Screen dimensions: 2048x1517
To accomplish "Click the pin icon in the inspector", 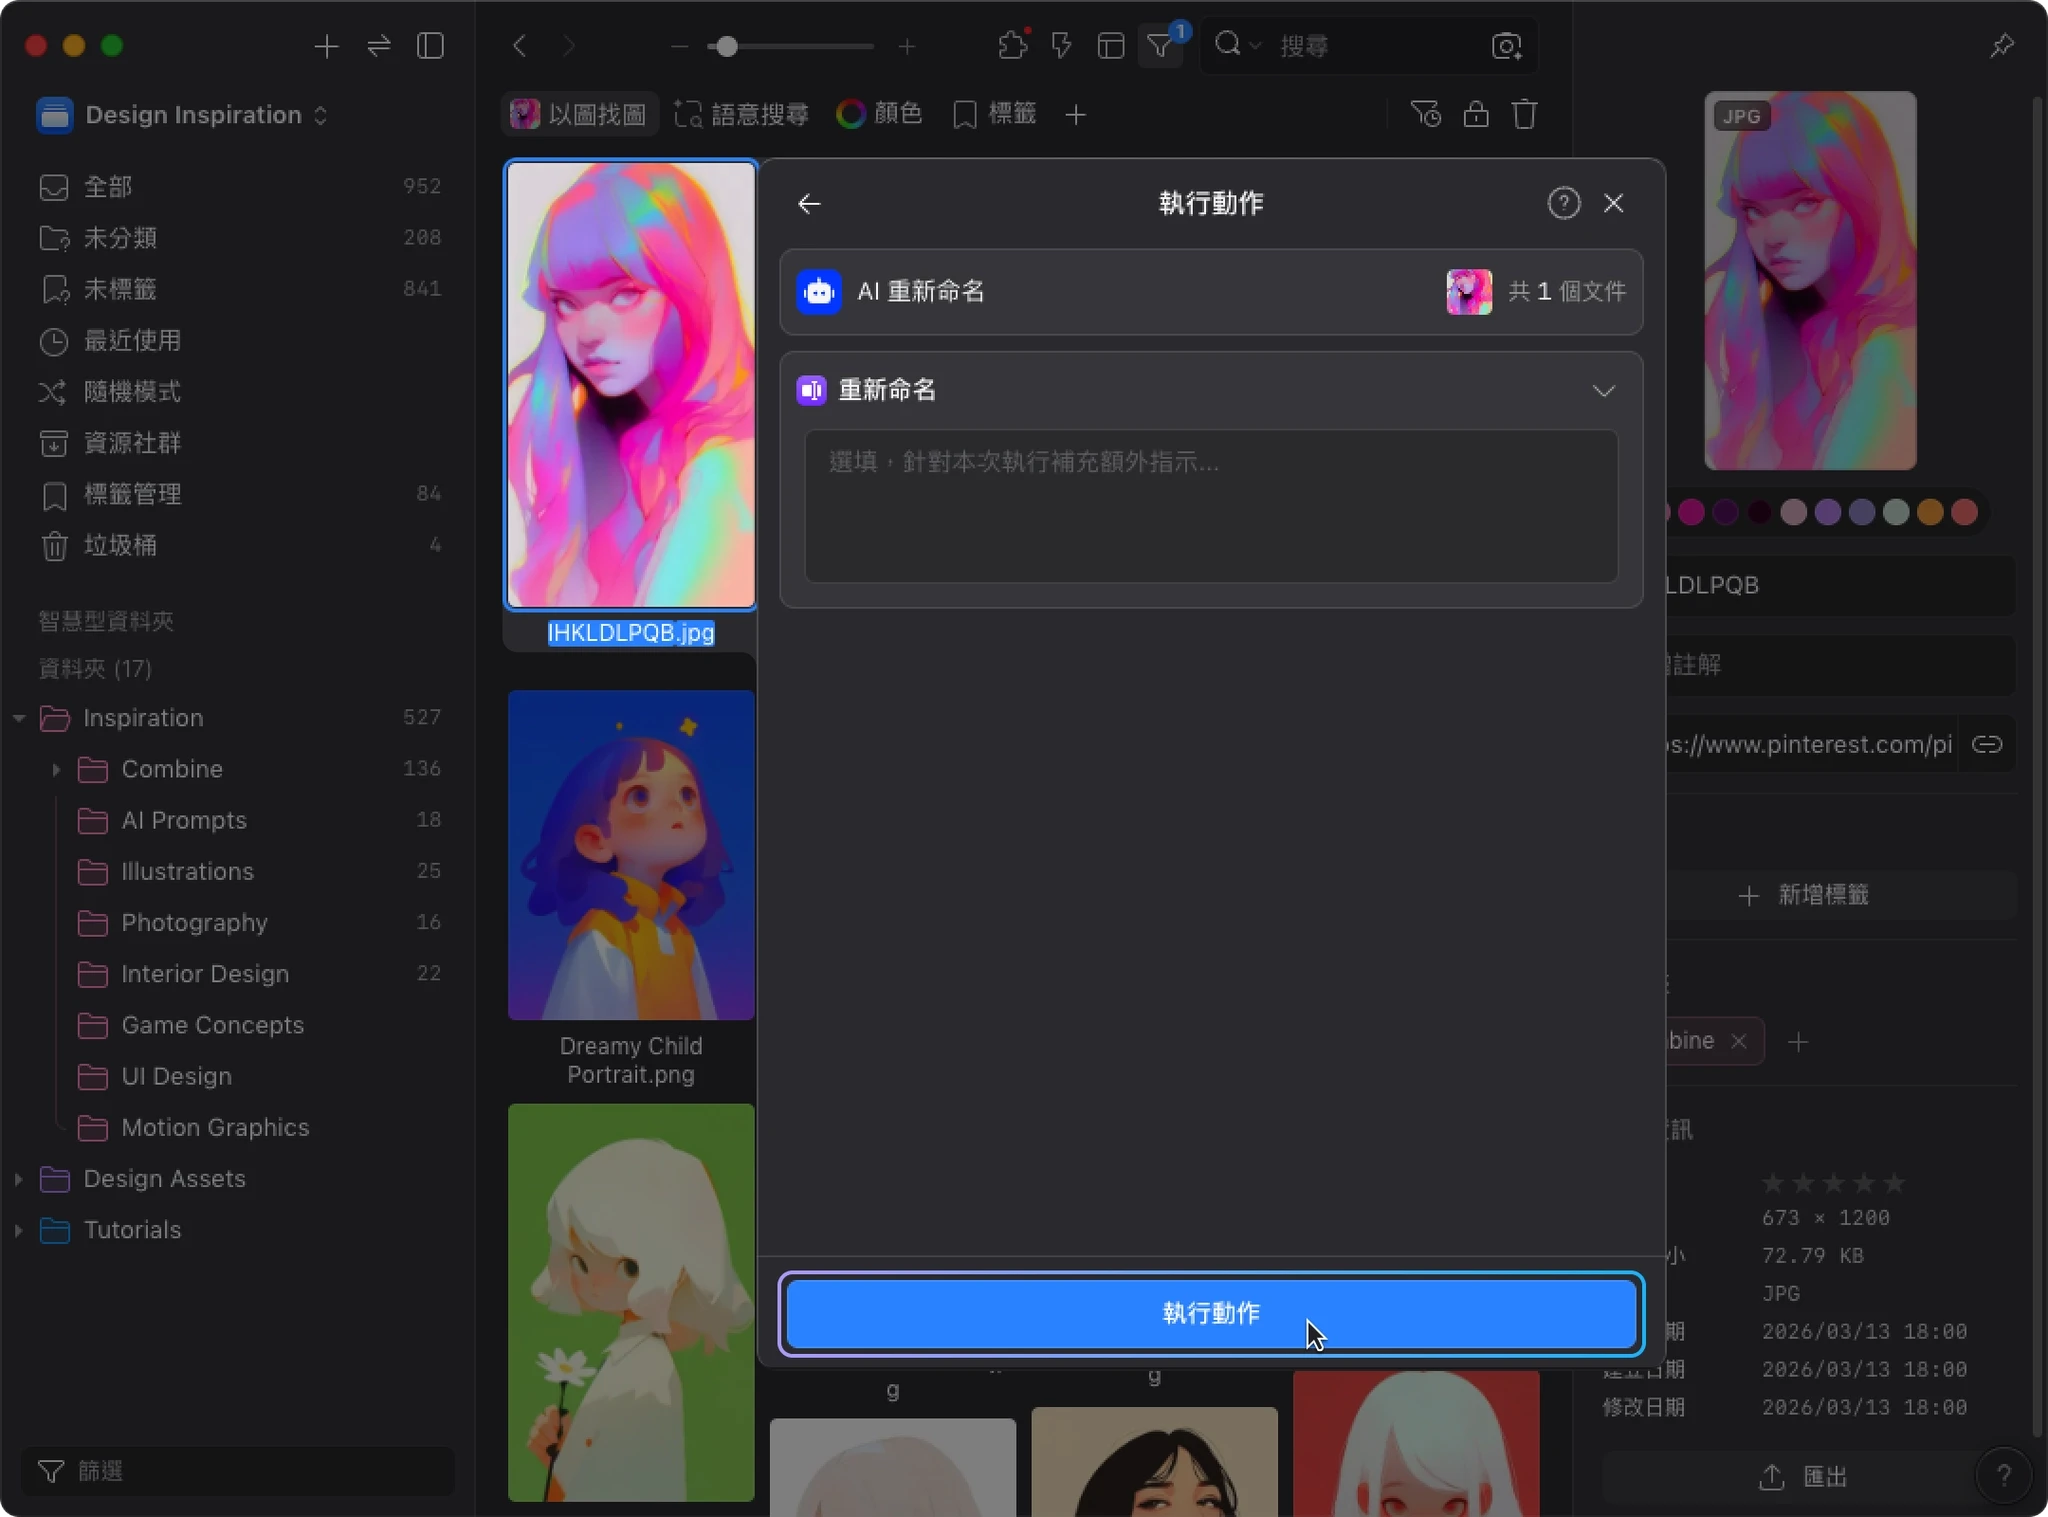I will pos(2001,46).
